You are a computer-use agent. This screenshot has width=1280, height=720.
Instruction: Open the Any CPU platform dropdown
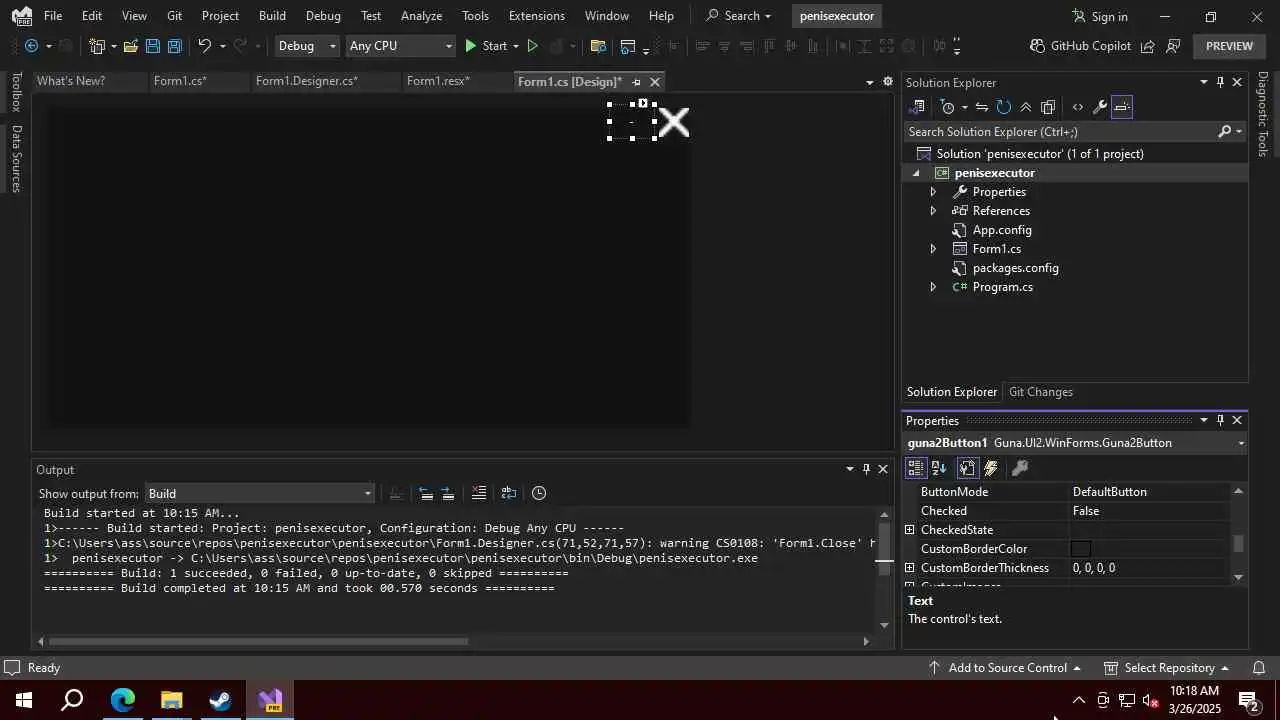point(400,46)
